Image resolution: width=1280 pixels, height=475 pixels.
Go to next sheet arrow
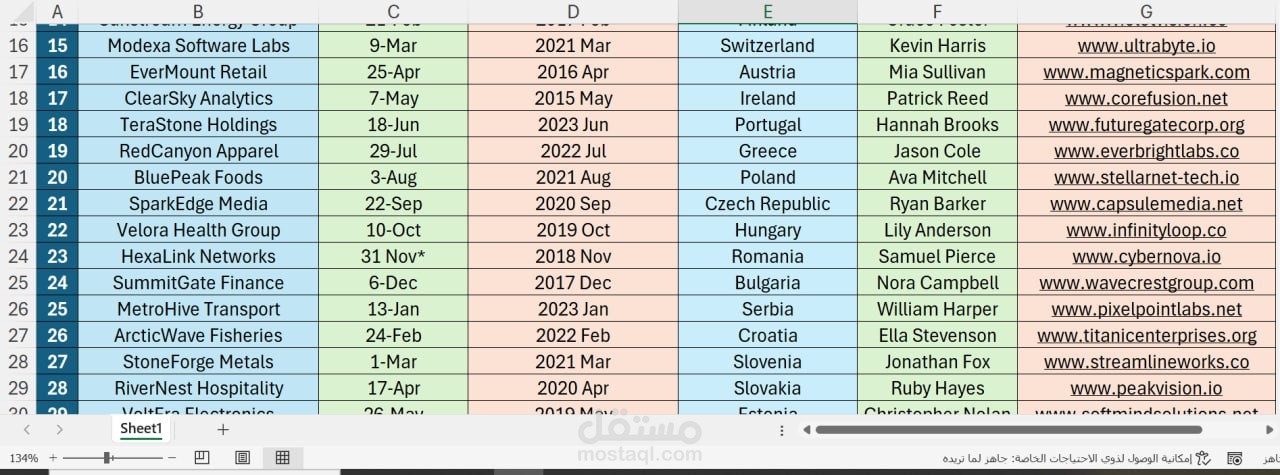(x=60, y=429)
